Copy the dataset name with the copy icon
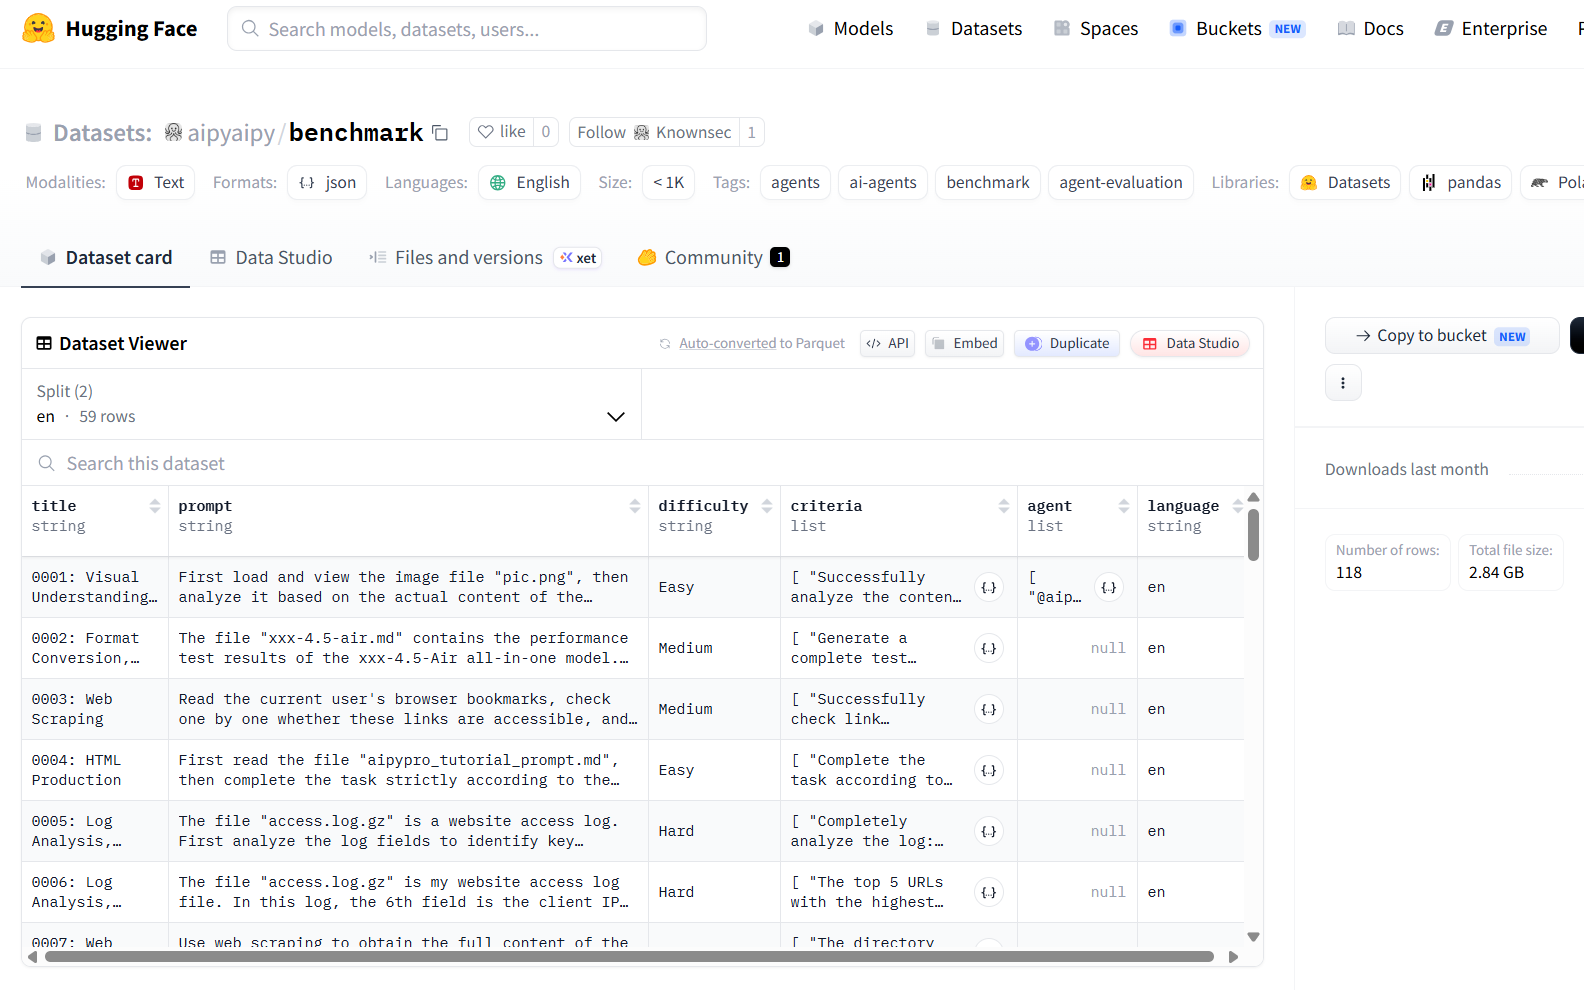 point(440,133)
